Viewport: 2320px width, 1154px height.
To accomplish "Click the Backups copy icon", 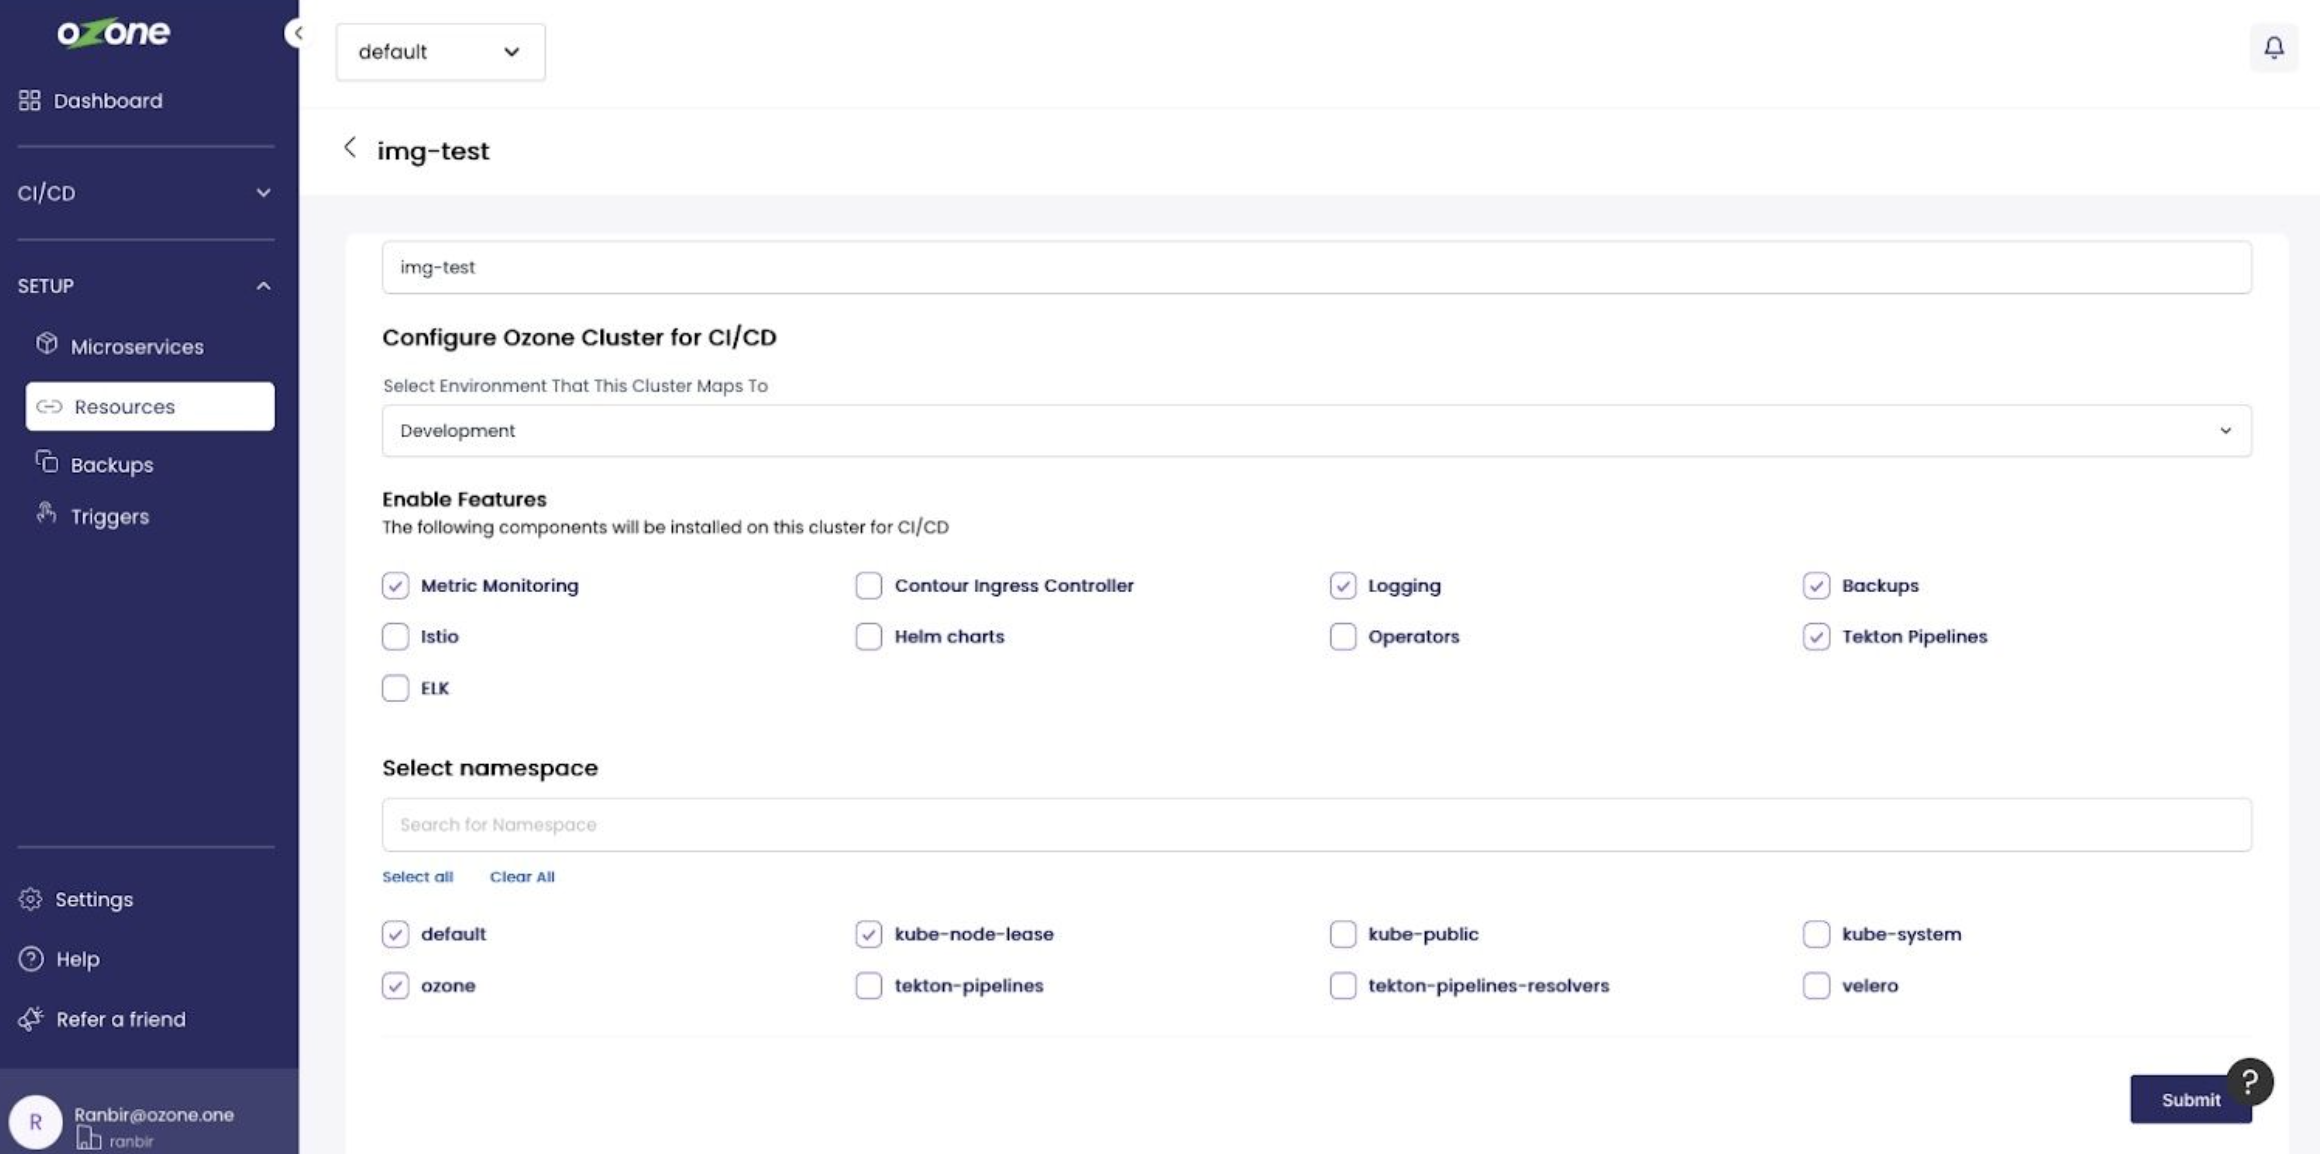I will tap(46, 462).
